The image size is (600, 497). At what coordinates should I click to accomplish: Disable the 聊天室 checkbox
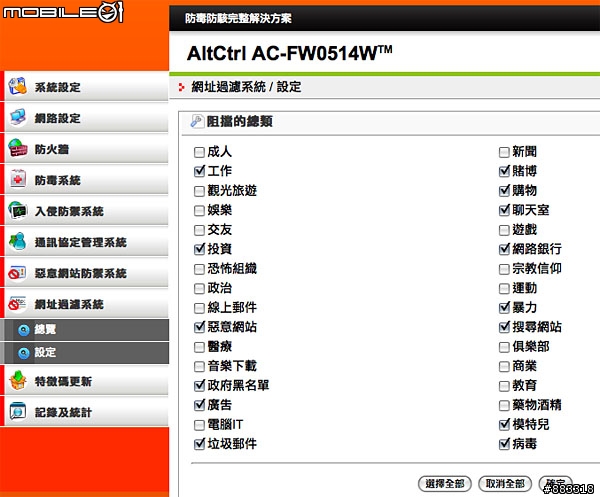504,210
